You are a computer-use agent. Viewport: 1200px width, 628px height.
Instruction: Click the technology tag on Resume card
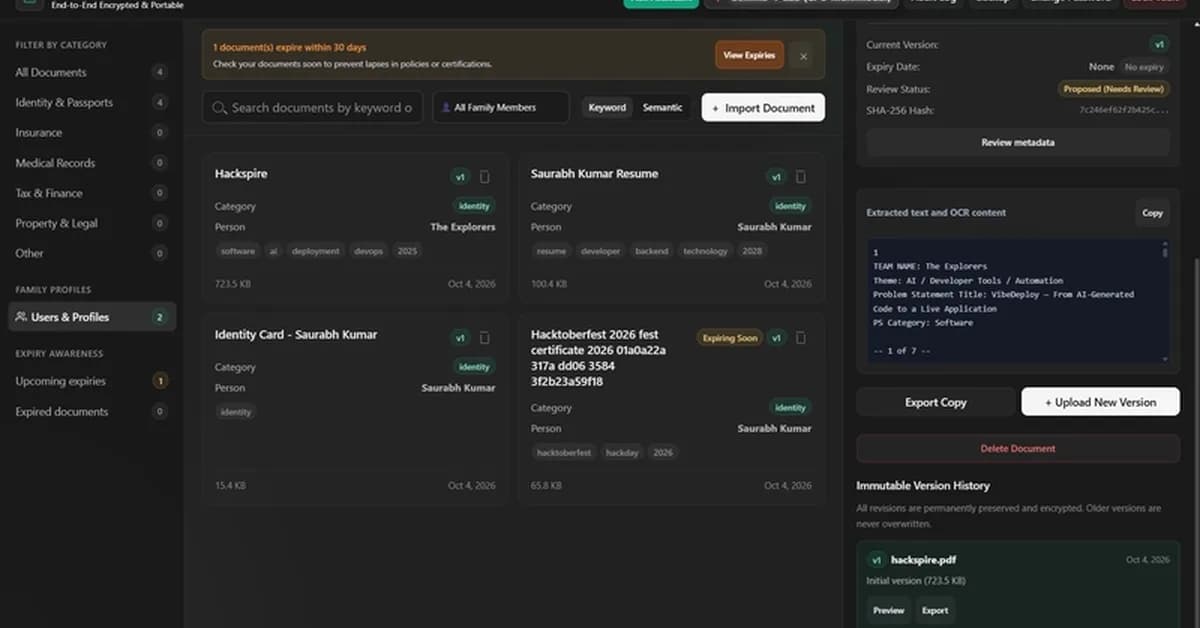706,251
